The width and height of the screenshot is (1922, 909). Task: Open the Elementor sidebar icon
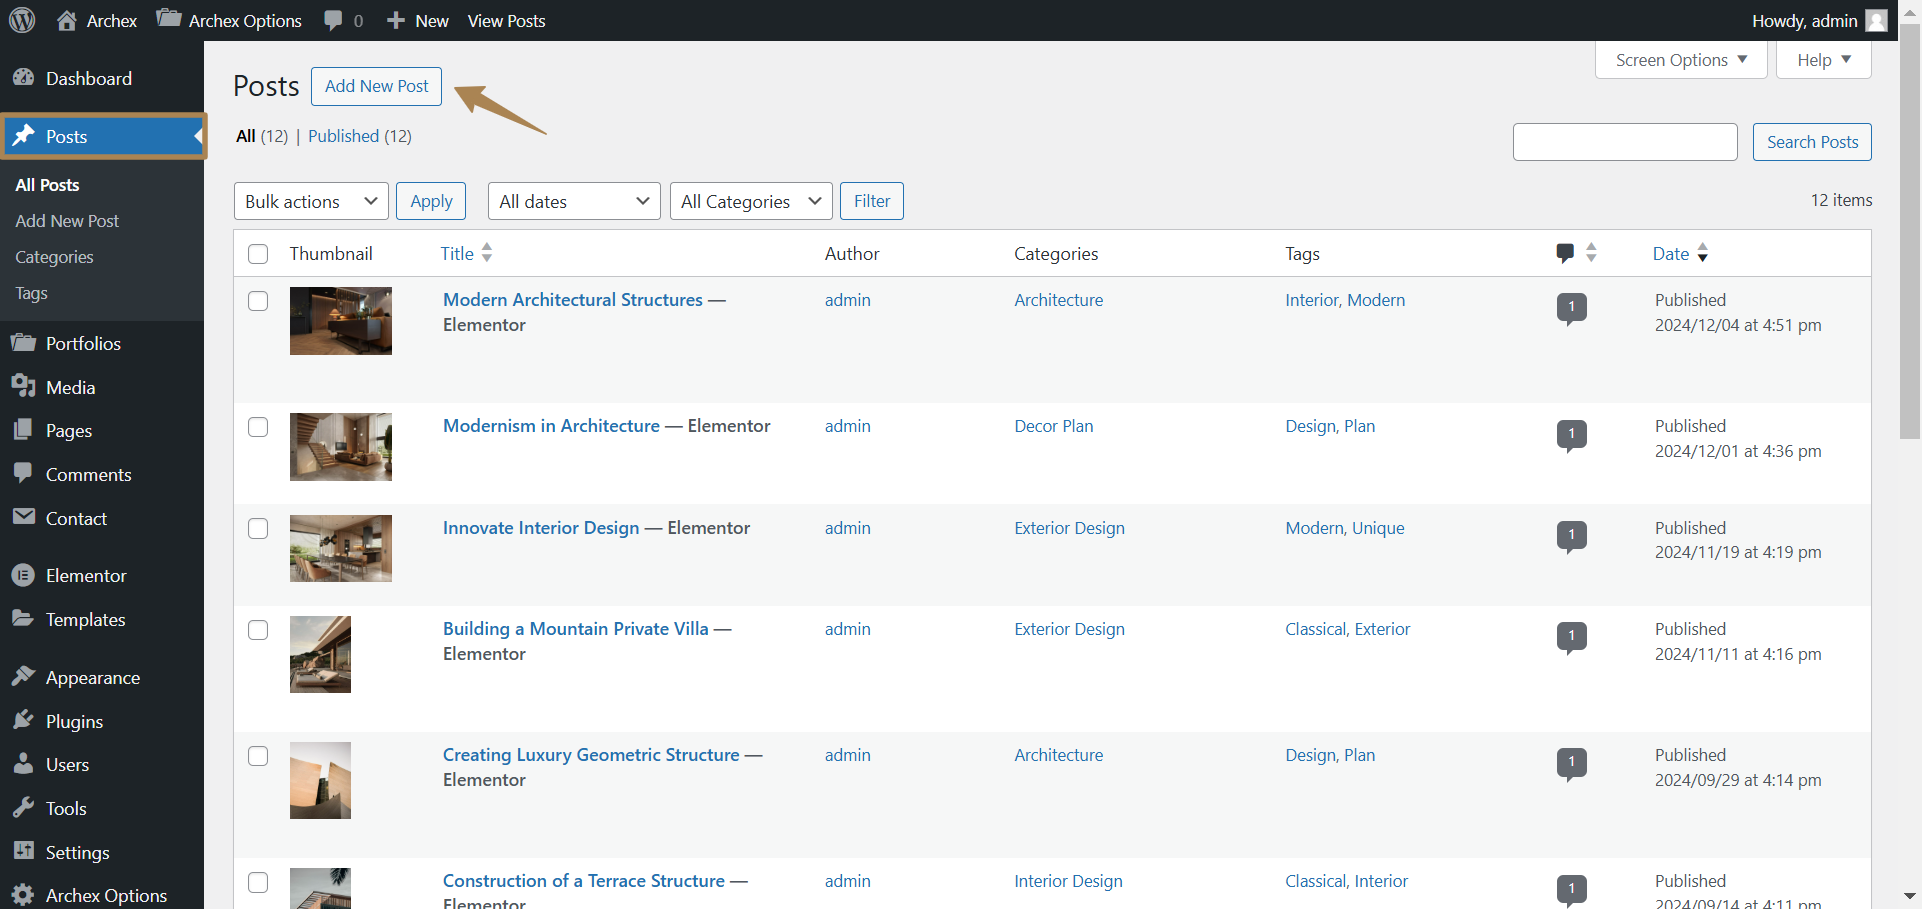pos(24,575)
